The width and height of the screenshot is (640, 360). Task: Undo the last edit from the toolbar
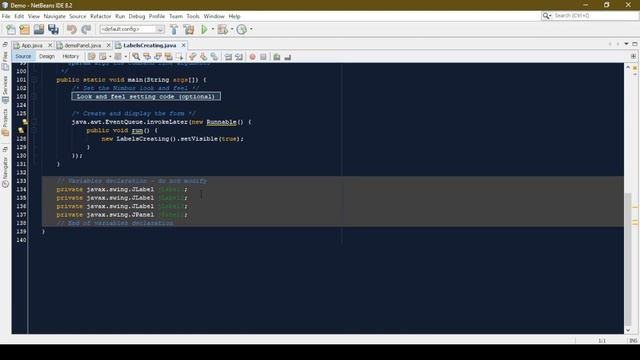71,29
